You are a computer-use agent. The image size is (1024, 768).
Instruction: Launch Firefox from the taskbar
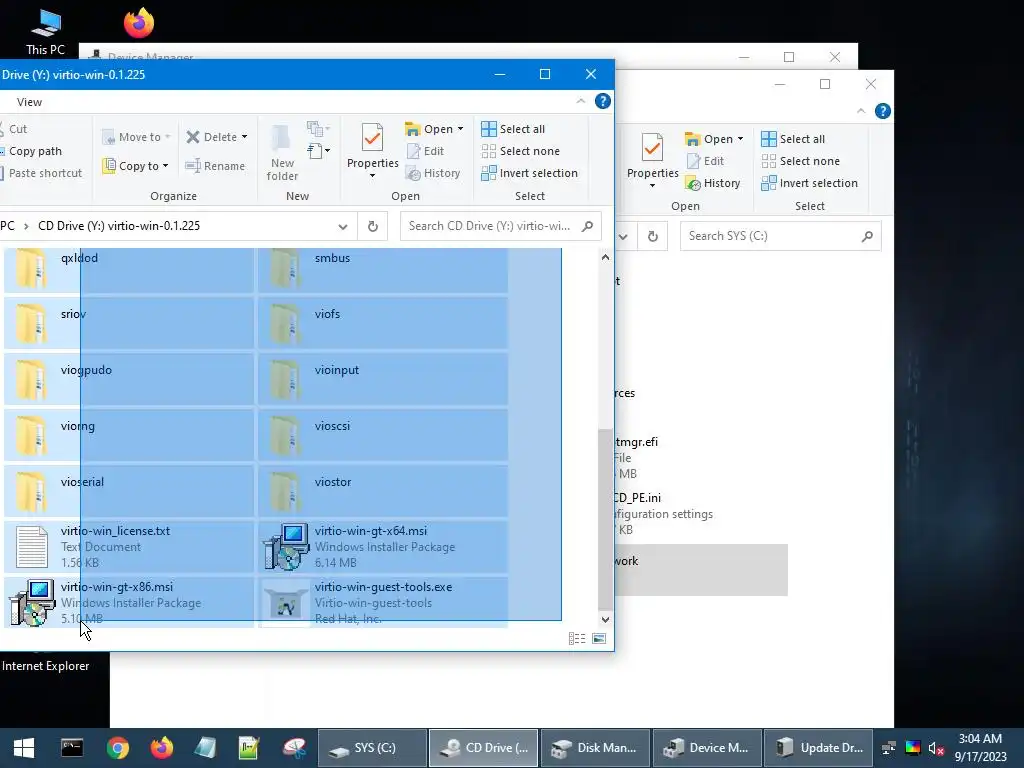[161, 748]
